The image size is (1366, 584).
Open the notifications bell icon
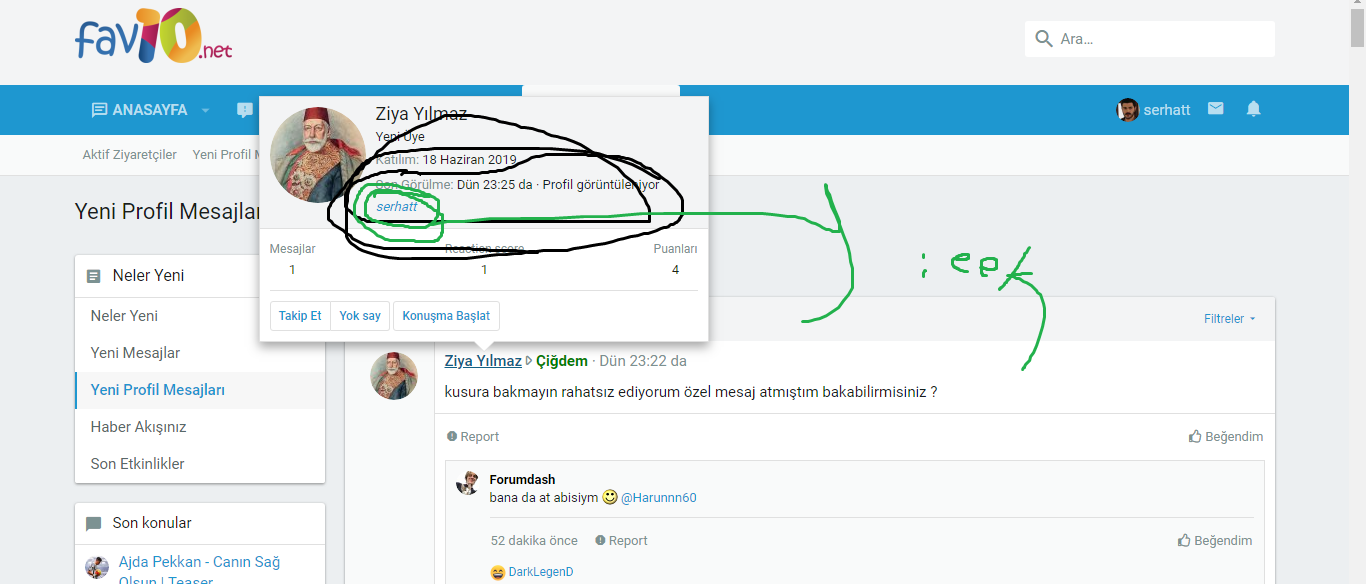(x=1253, y=109)
